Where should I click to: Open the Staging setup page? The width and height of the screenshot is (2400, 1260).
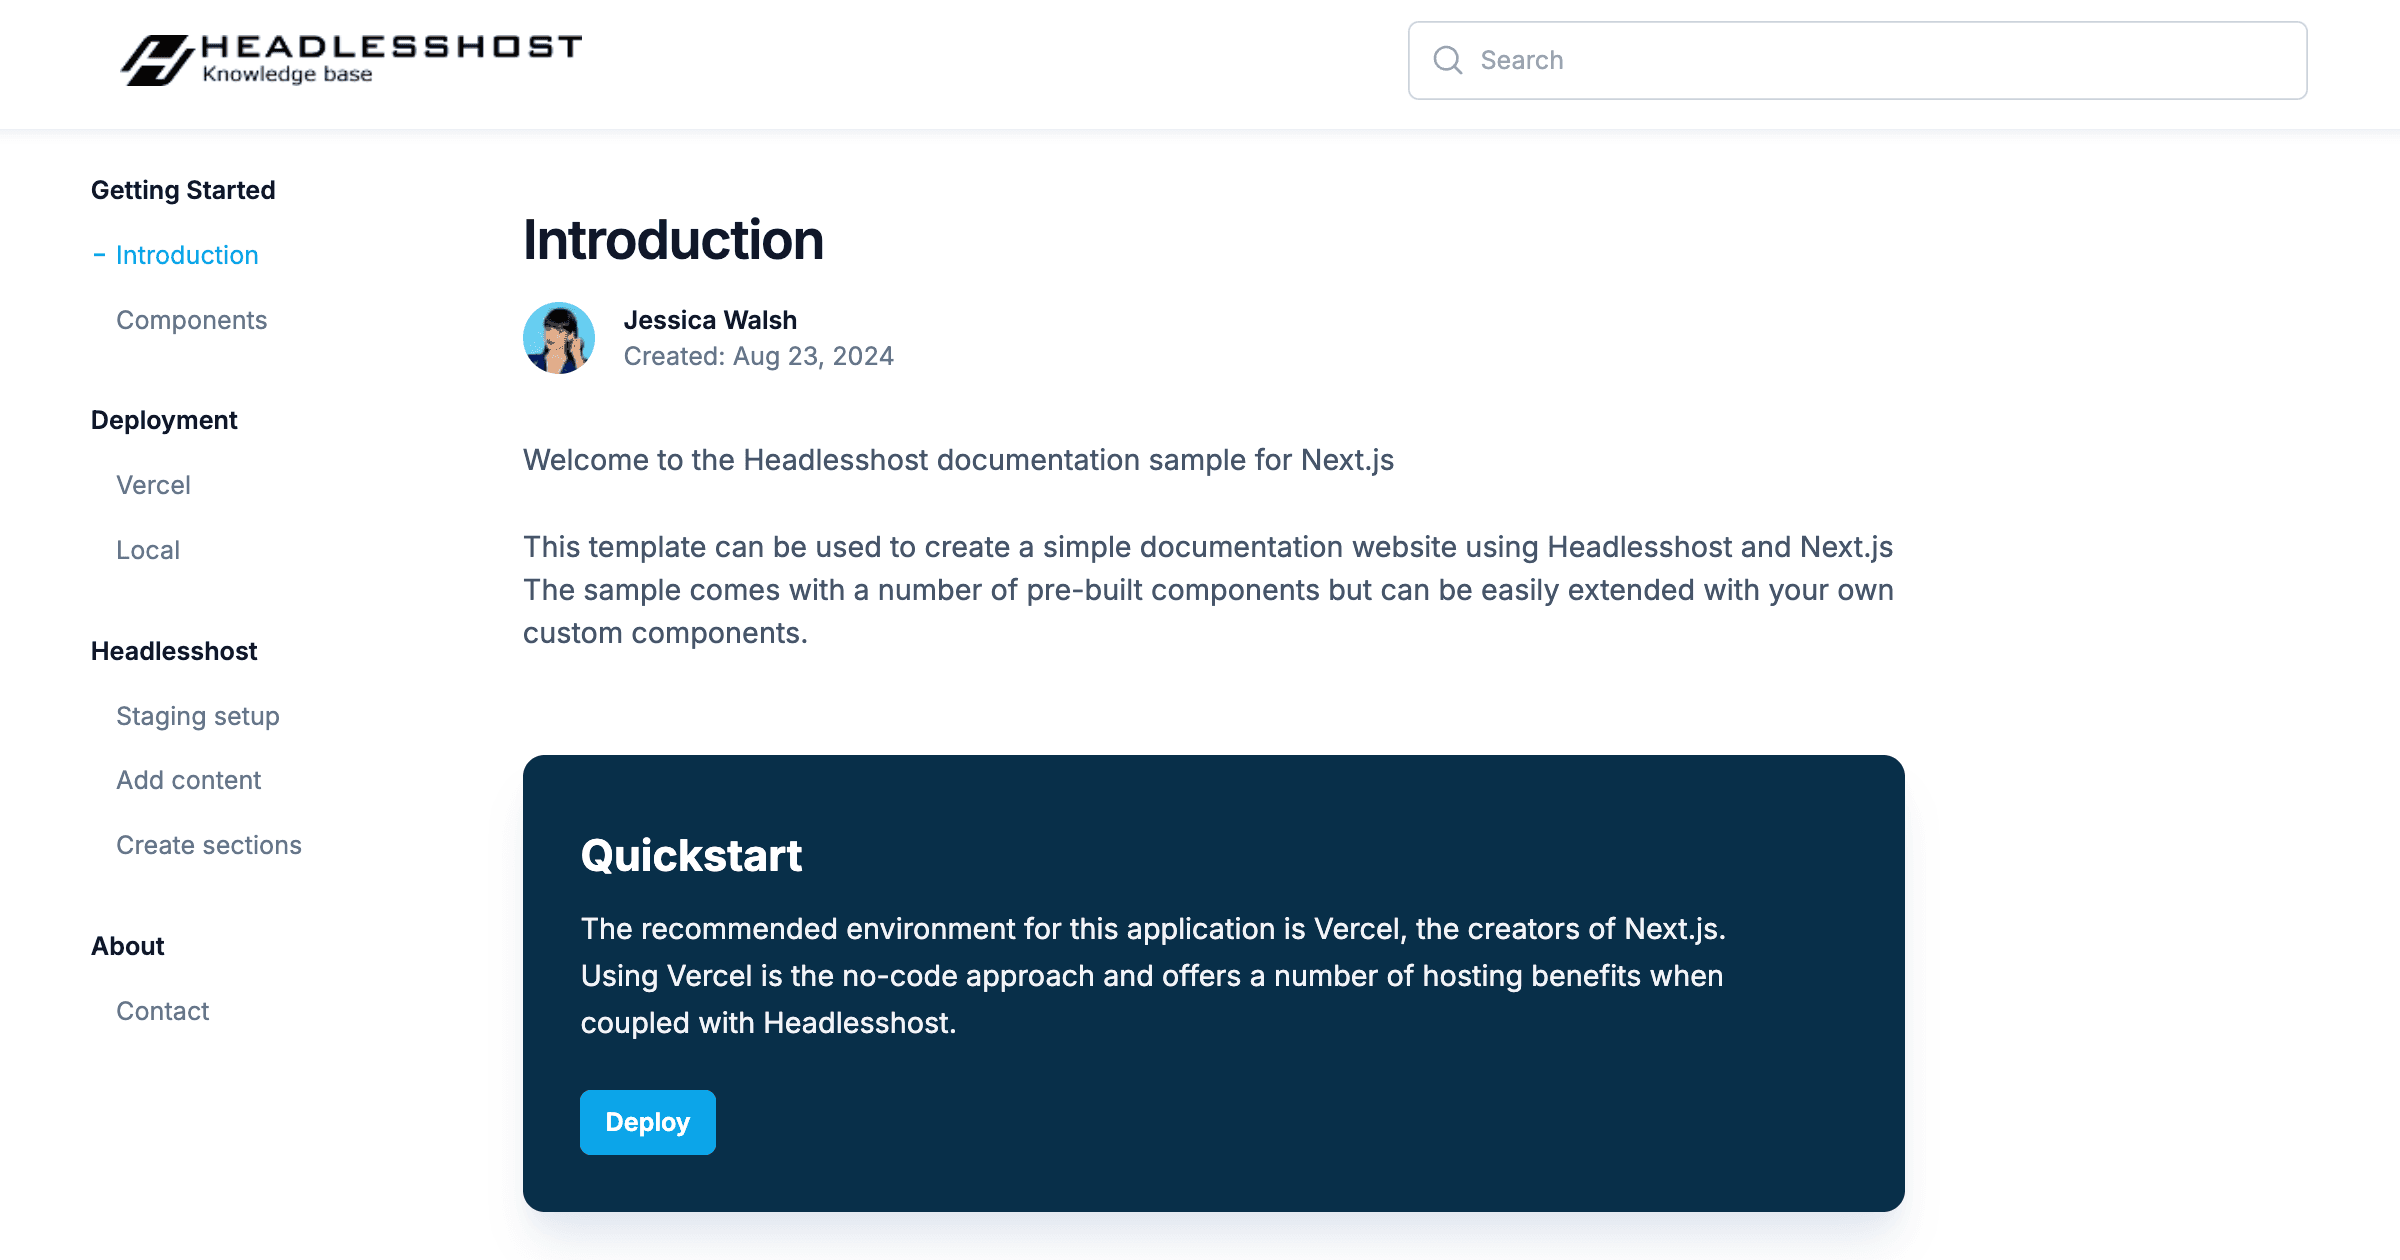[x=197, y=716]
